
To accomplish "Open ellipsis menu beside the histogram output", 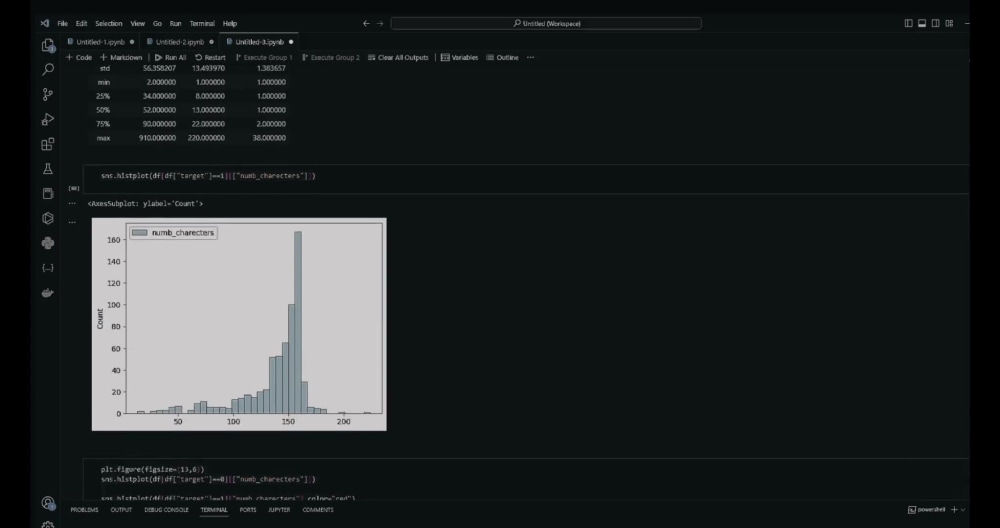I will 72,223.
